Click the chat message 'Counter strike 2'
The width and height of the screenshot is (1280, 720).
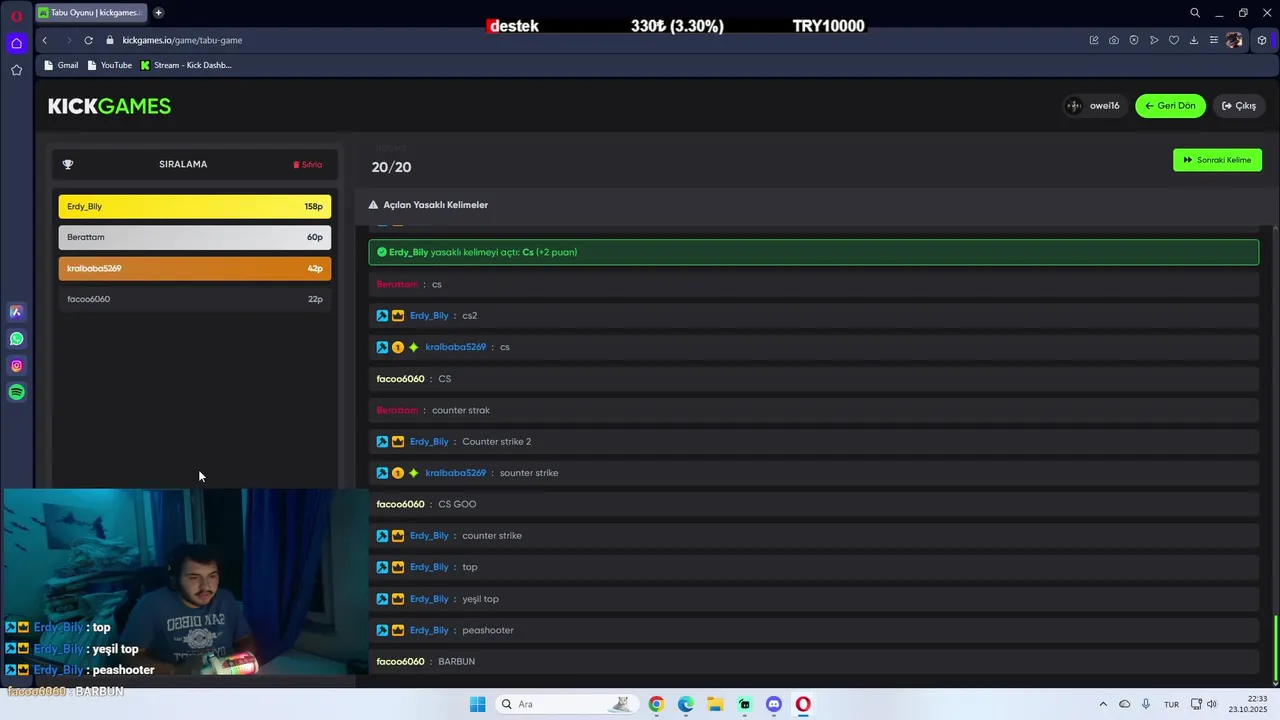[x=496, y=441]
